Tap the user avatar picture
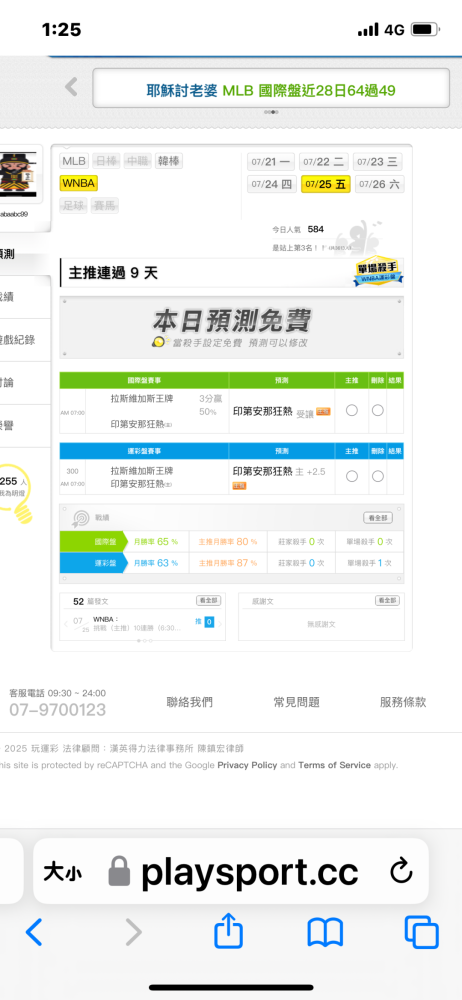 [x=21, y=173]
